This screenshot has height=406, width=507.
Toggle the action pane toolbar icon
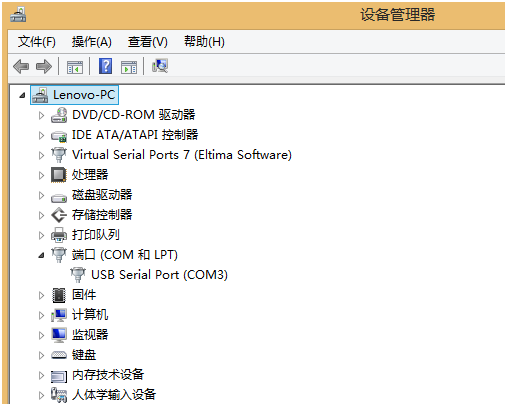tap(129, 67)
